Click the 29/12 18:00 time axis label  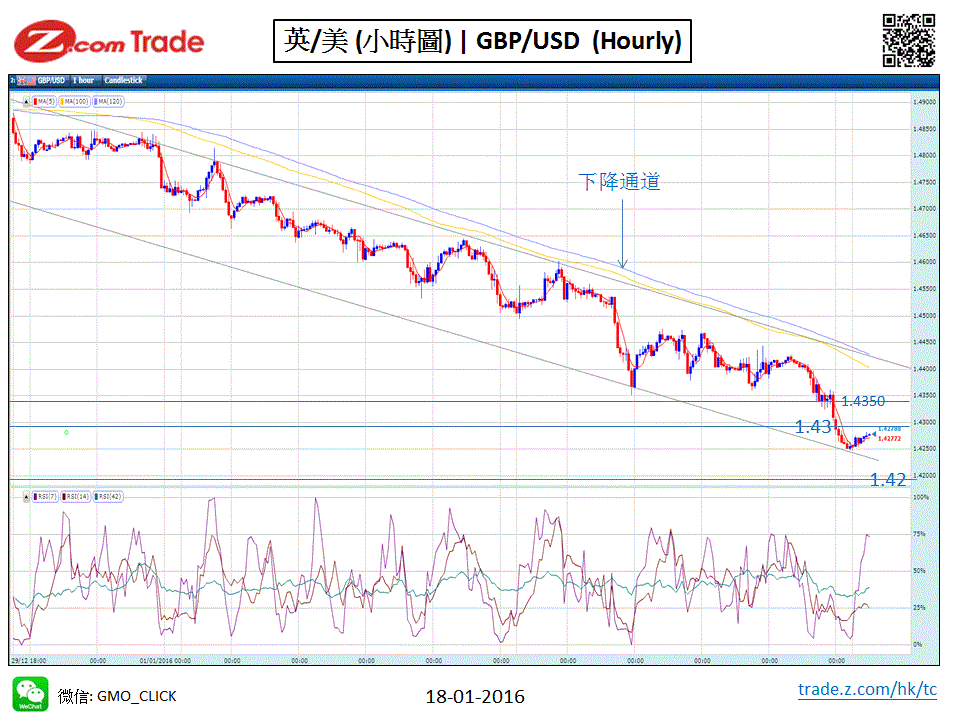coord(29,660)
